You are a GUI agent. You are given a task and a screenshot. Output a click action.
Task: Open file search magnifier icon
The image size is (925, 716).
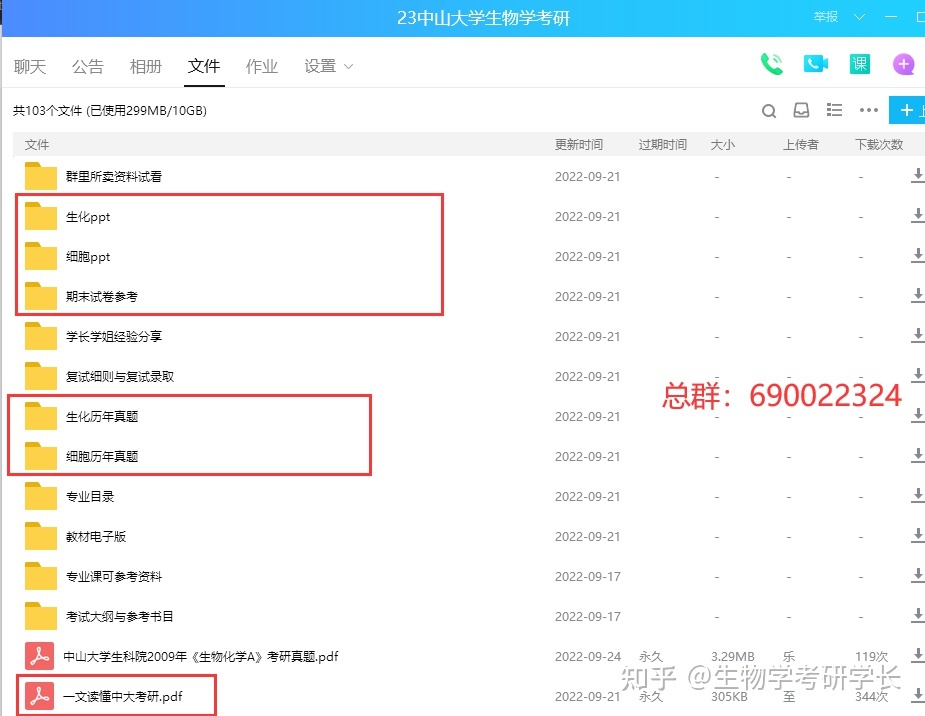tap(769, 111)
